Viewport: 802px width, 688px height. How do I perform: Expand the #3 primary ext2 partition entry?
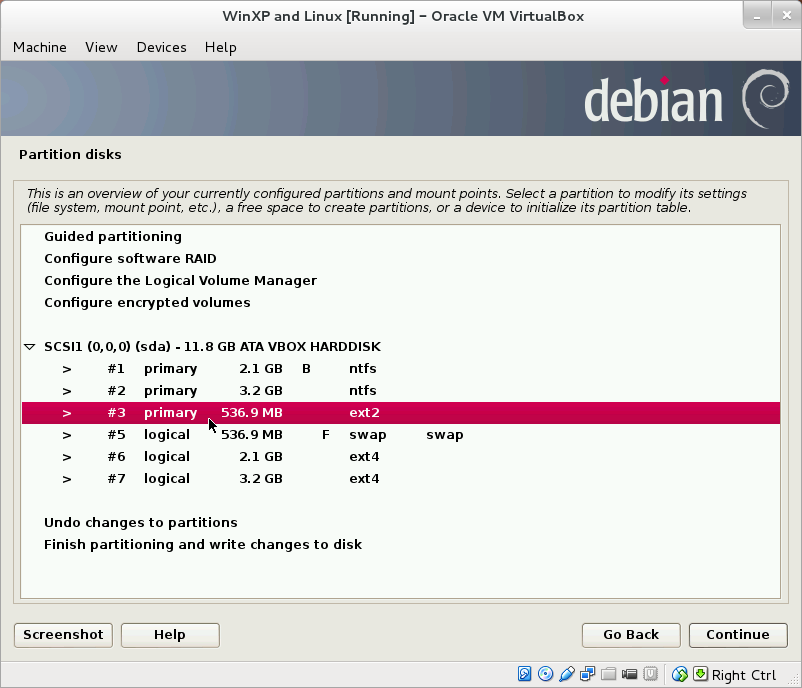66,412
